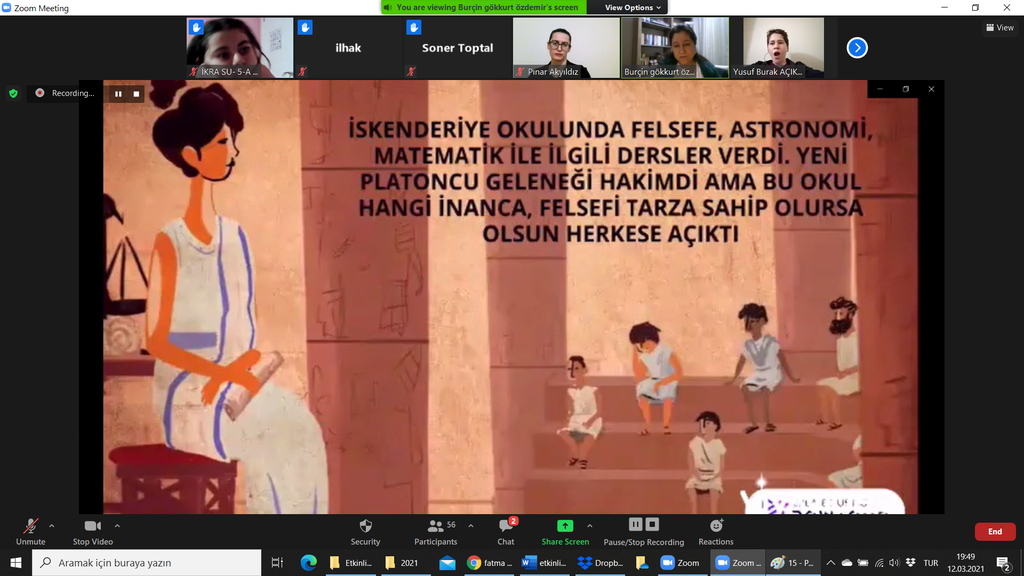This screenshot has width=1024, height=576.
Task: Open the Mail app on taskbar
Action: point(447,562)
